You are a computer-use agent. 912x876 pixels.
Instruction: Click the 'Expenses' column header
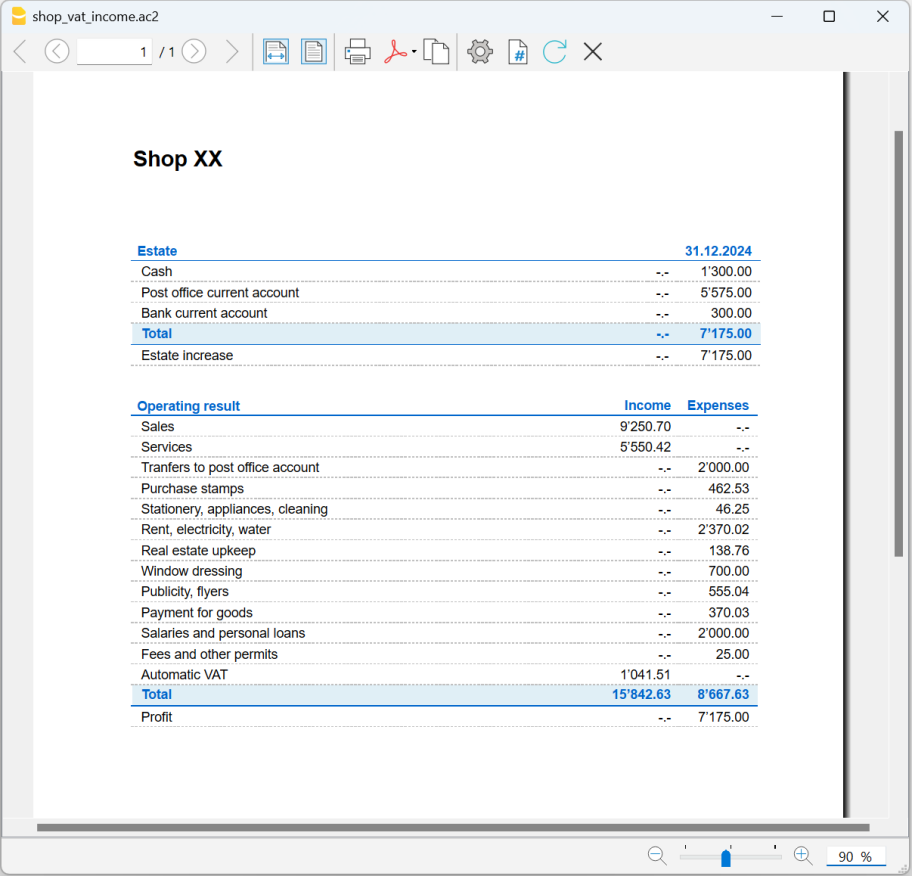[718, 405]
